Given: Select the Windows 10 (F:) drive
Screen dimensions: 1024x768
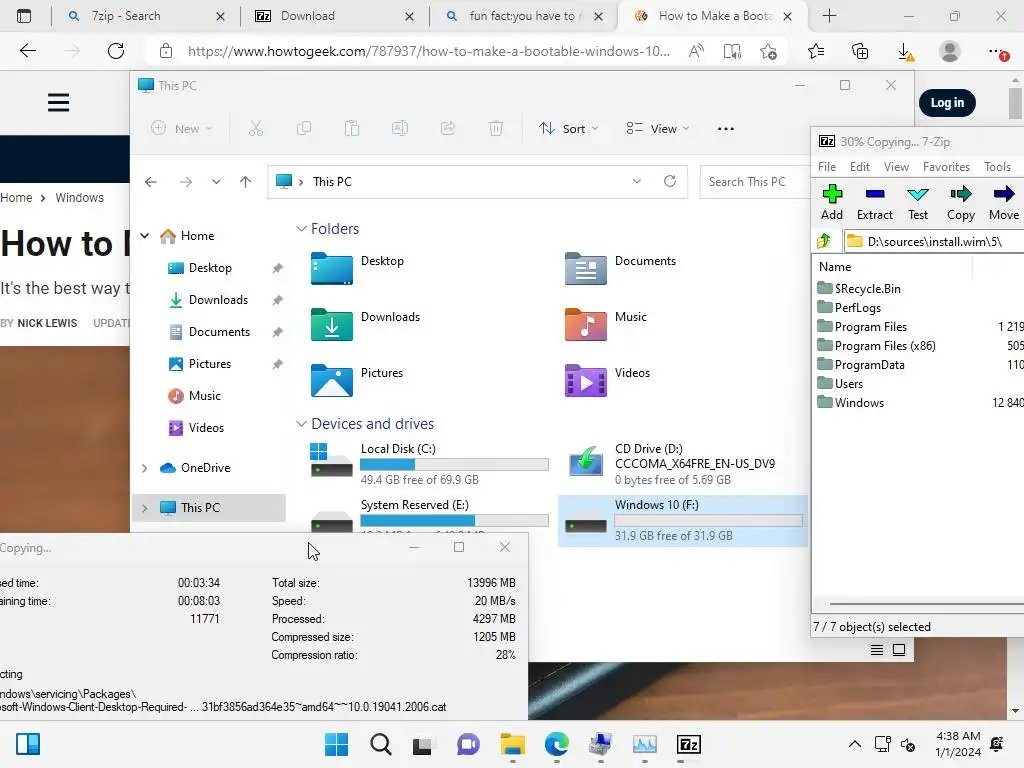Looking at the screenshot, I should click(x=682, y=520).
